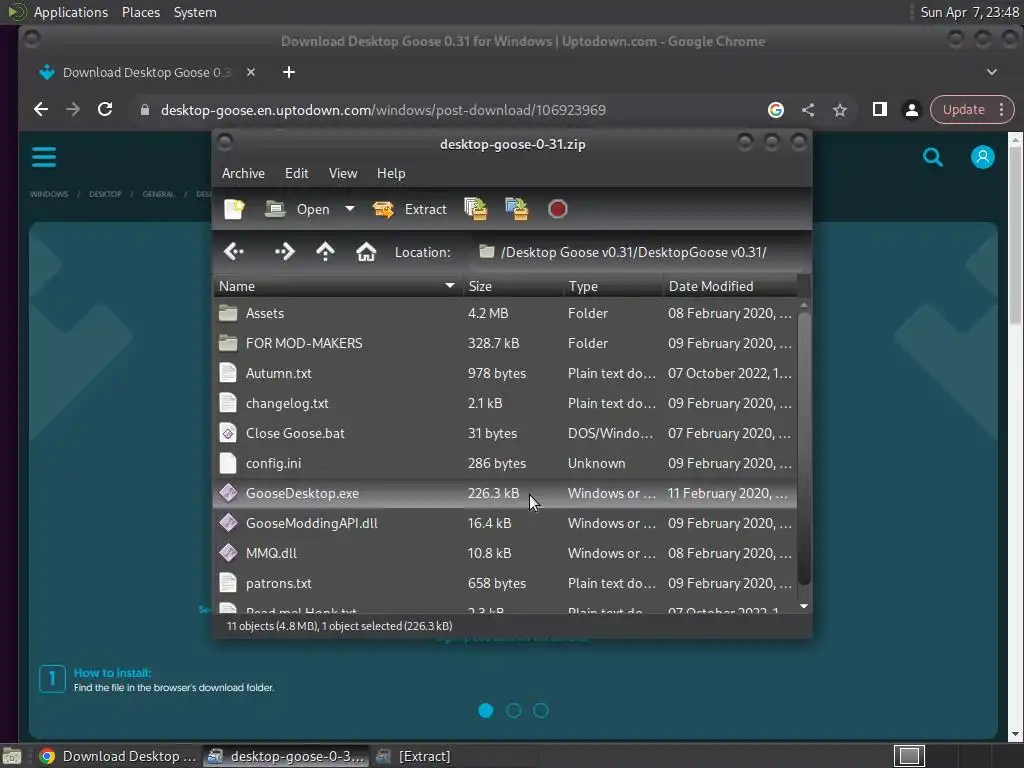Image resolution: width=1024 pixels, height=768 pixels.
Task: Sort files by Size column header
Action: (513, 286)
